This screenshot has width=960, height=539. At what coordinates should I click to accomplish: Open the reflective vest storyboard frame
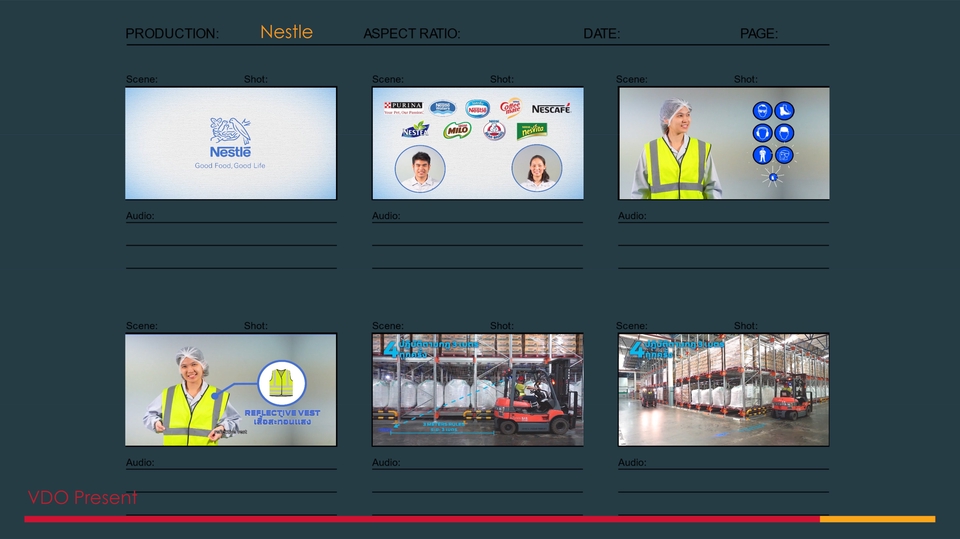tap(231, 390)
